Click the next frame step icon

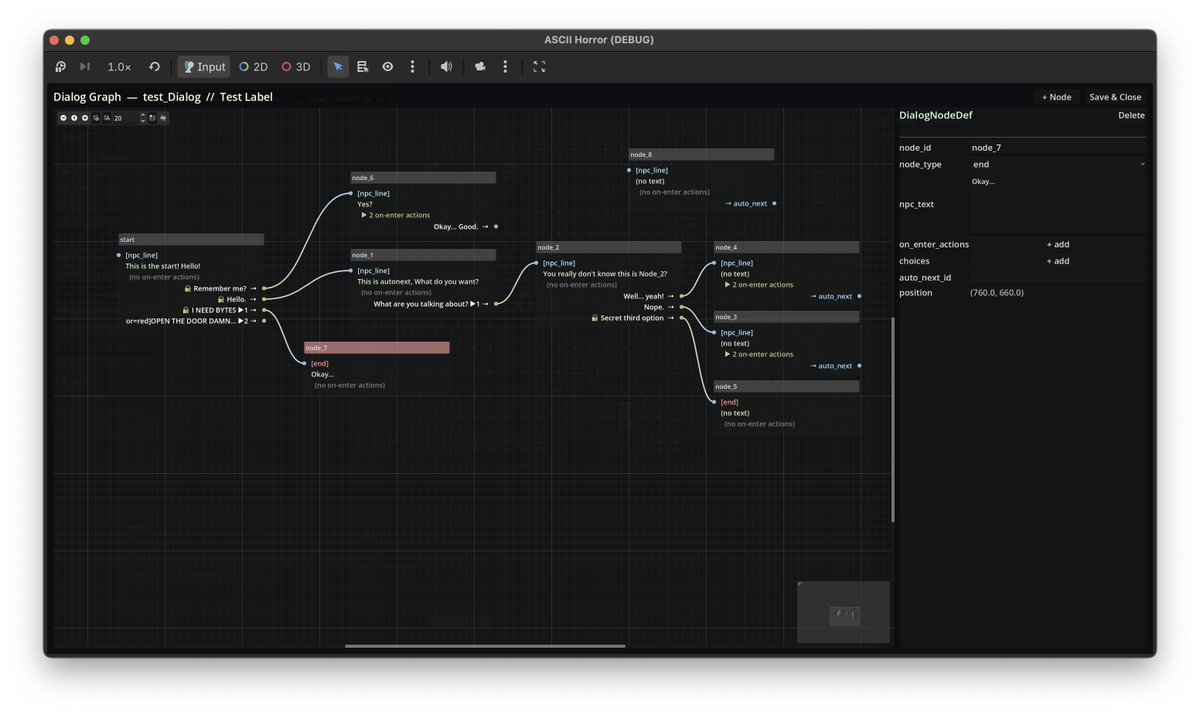(x=85, y=67)
